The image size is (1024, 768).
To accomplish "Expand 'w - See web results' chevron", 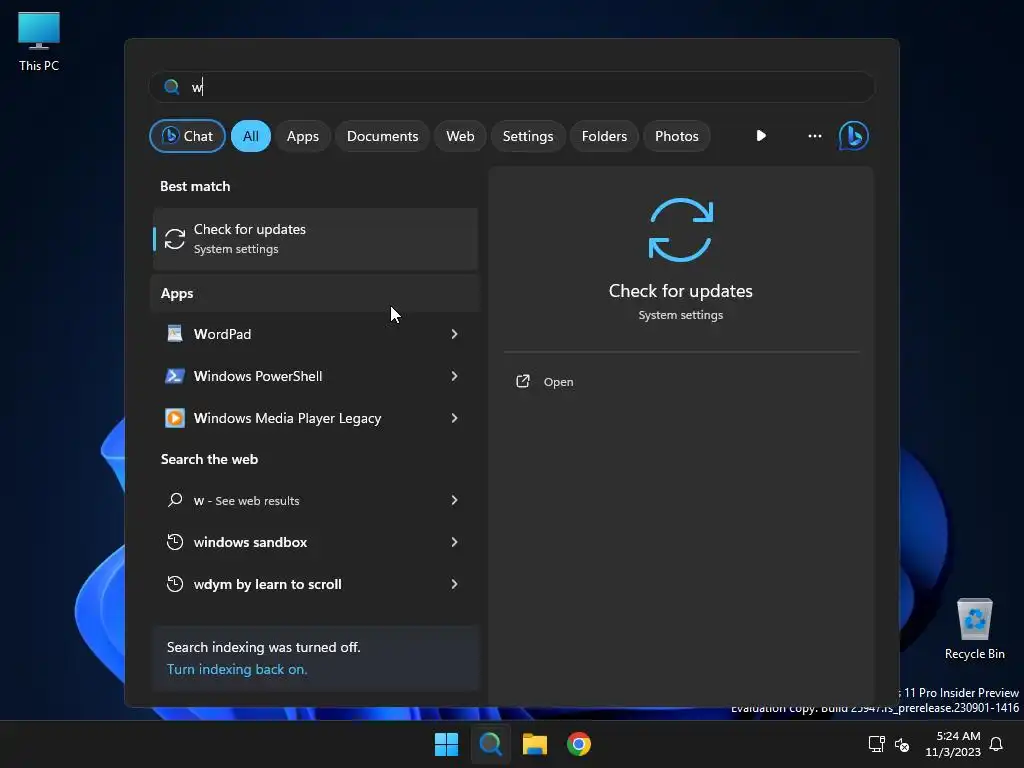I will tap(455, 500).
